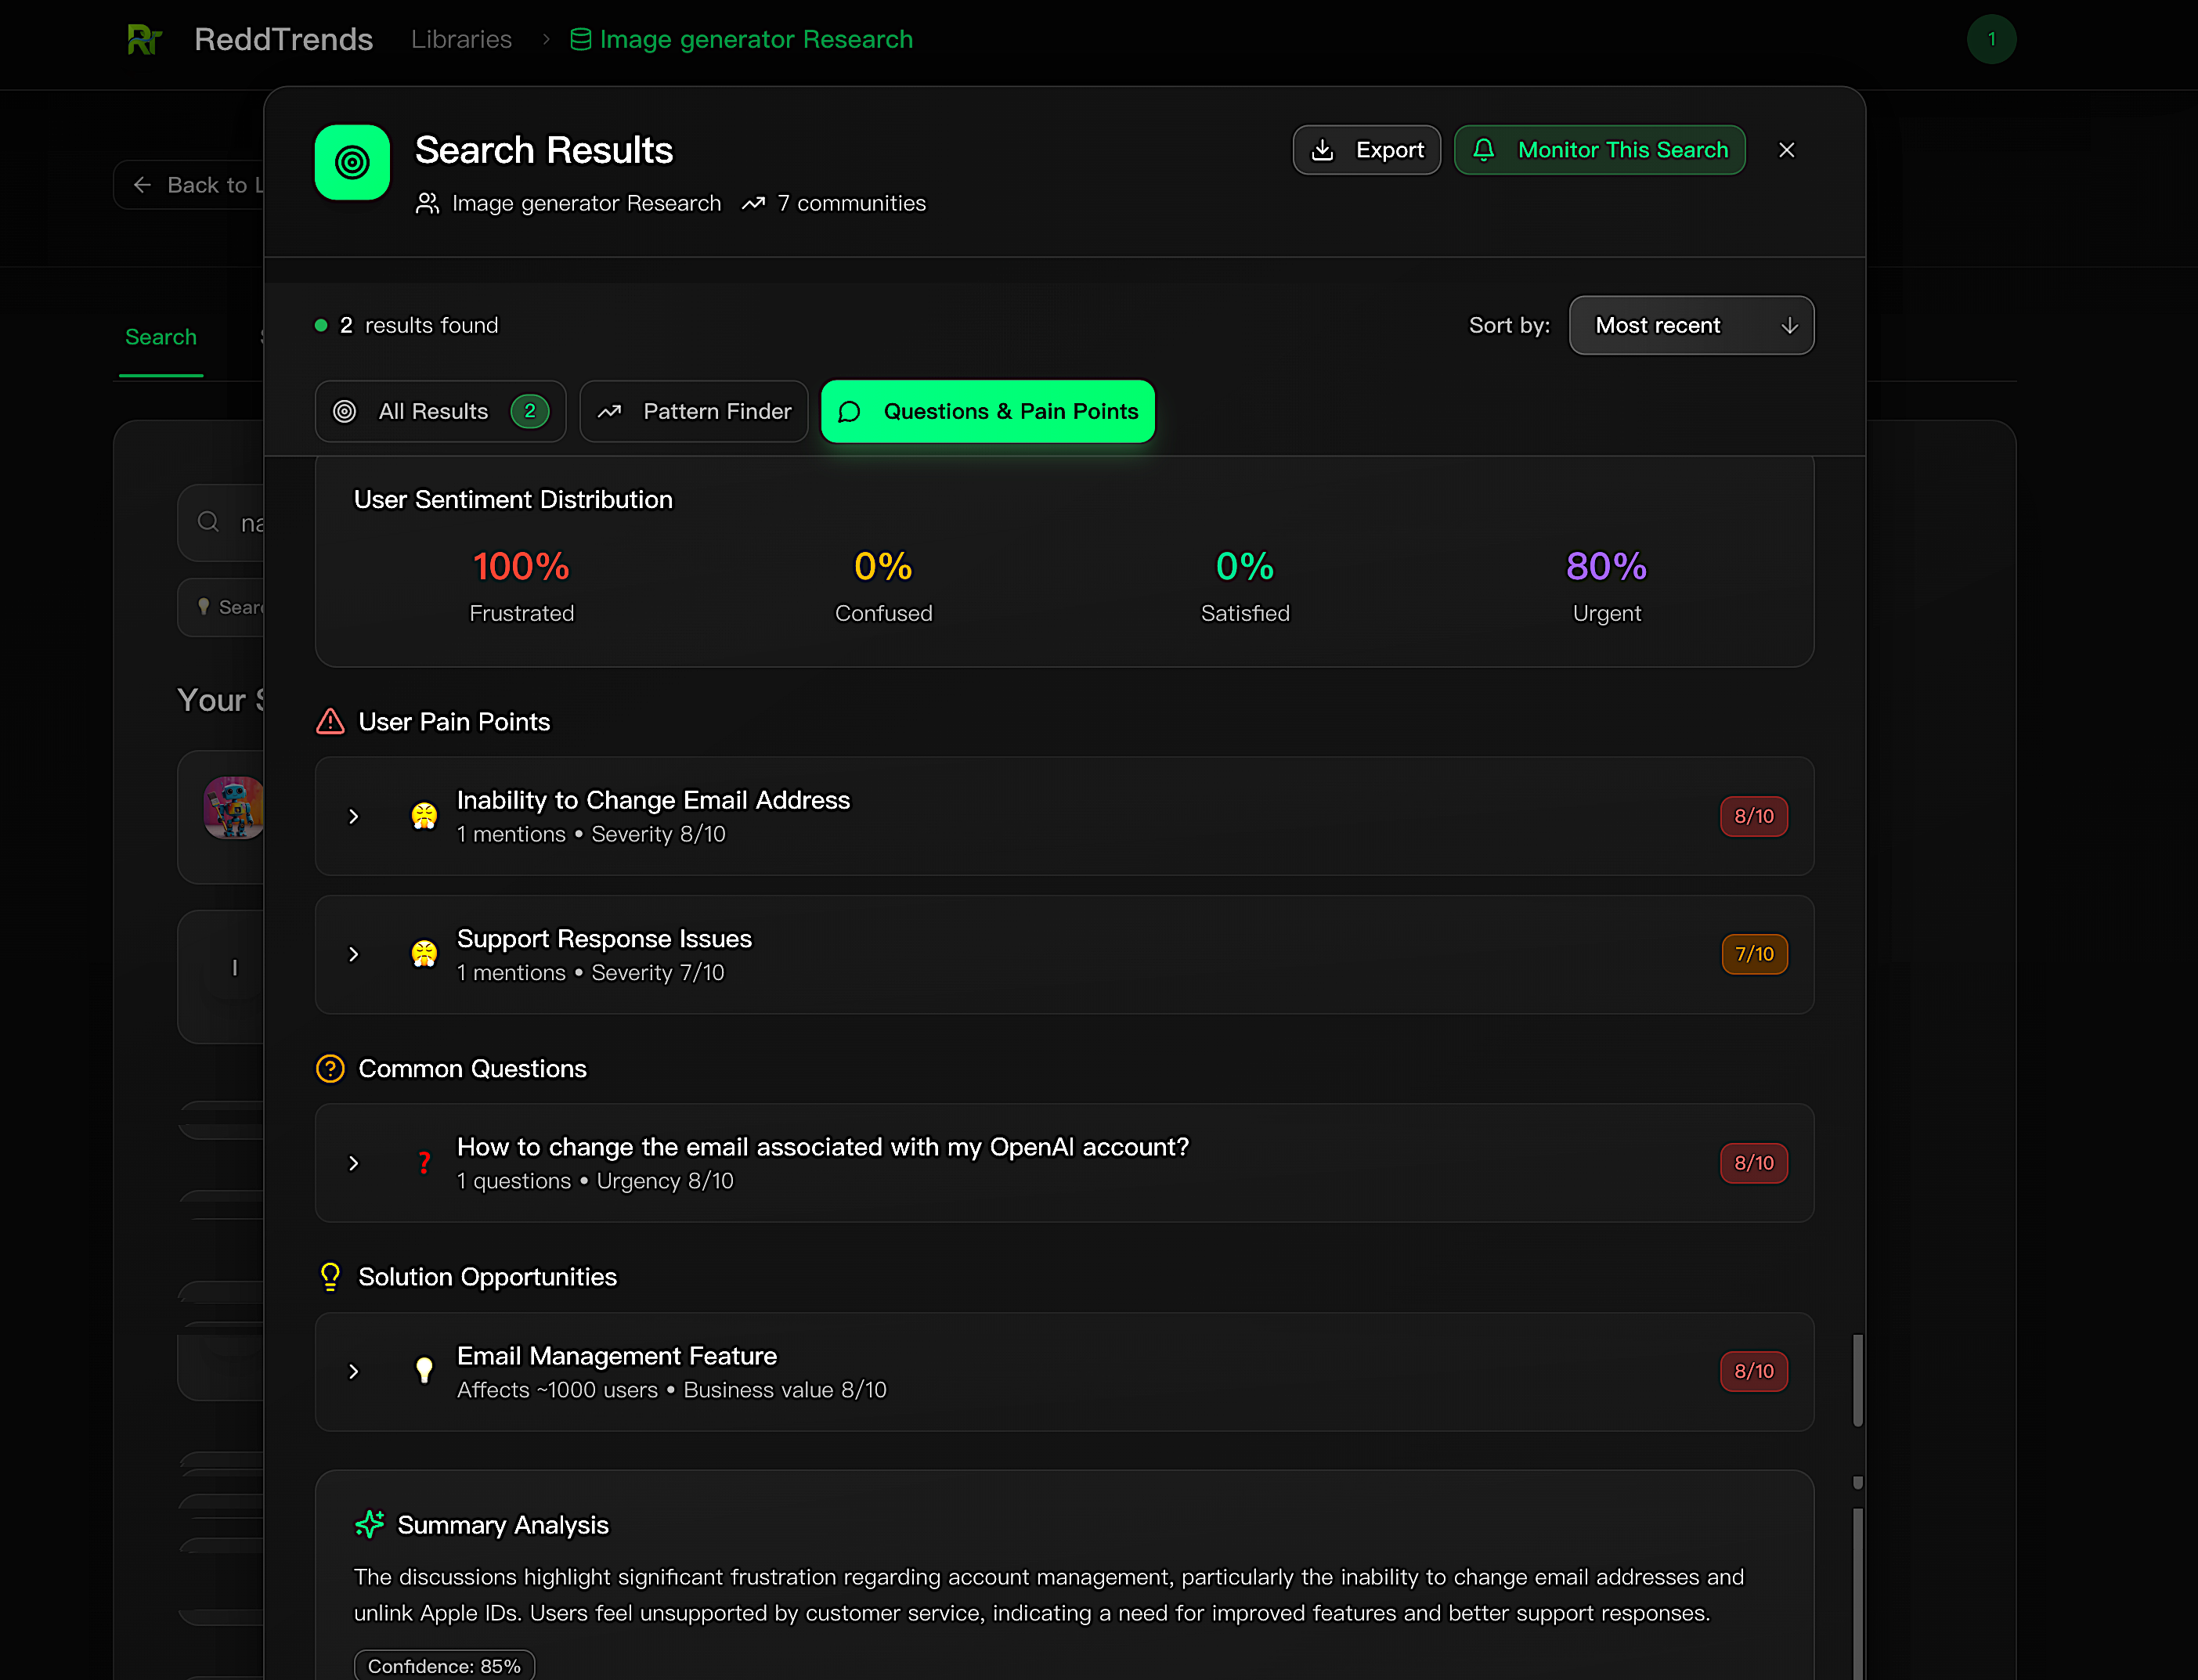Image resolution: width=2198 pixels, height=1680 pixels.
Task: Expand the OpenAI account email question
Action: point(353,1163)
